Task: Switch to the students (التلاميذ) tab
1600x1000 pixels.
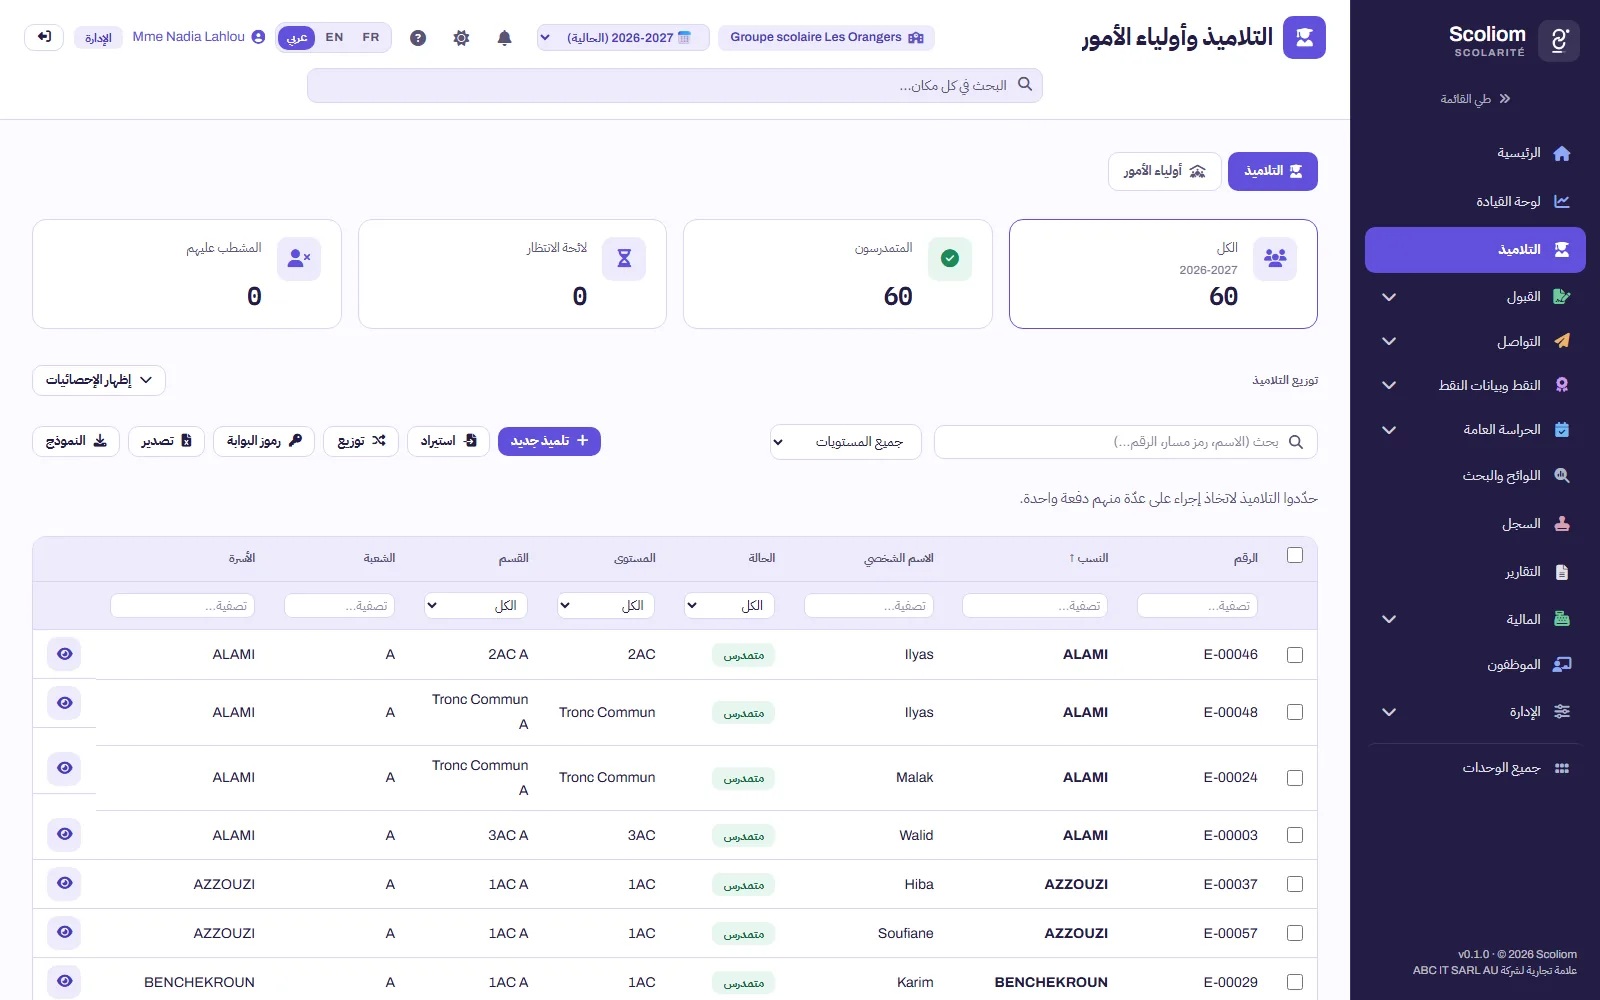Action: (1273, 171)
